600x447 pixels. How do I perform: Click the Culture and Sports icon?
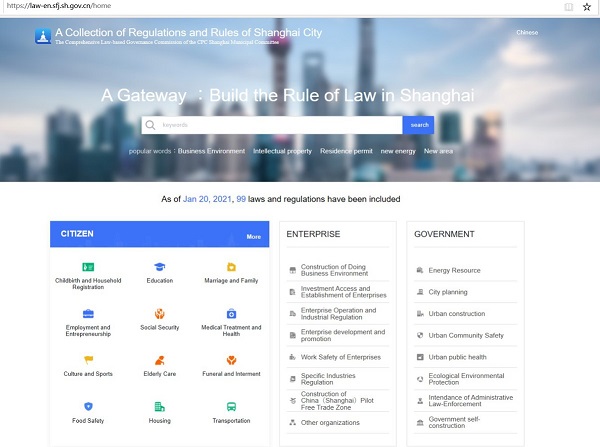point(88,361)
